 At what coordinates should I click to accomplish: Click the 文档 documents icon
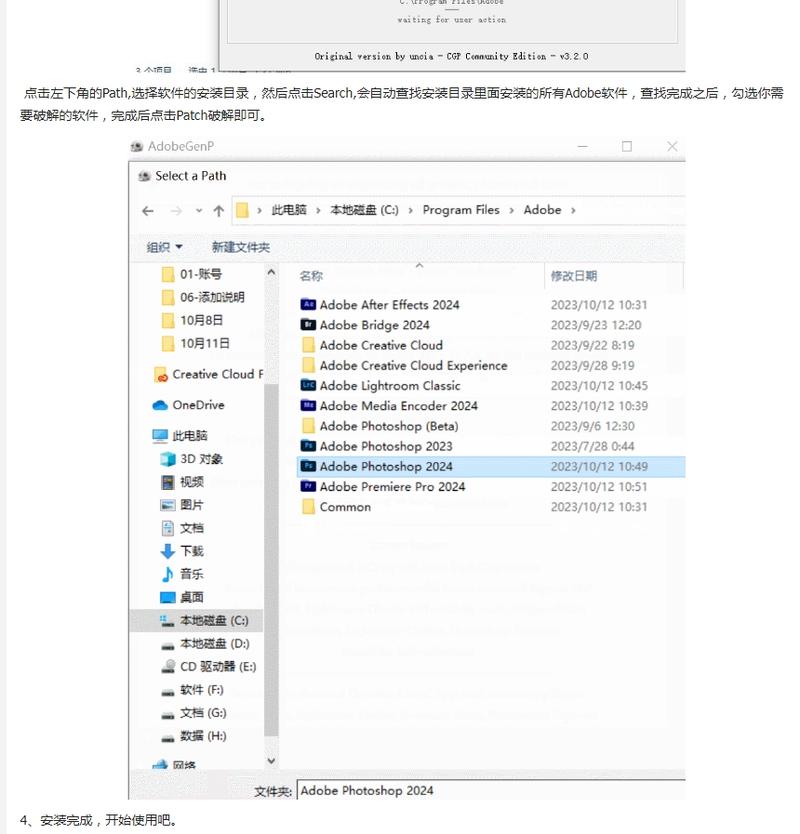(168, 528)
